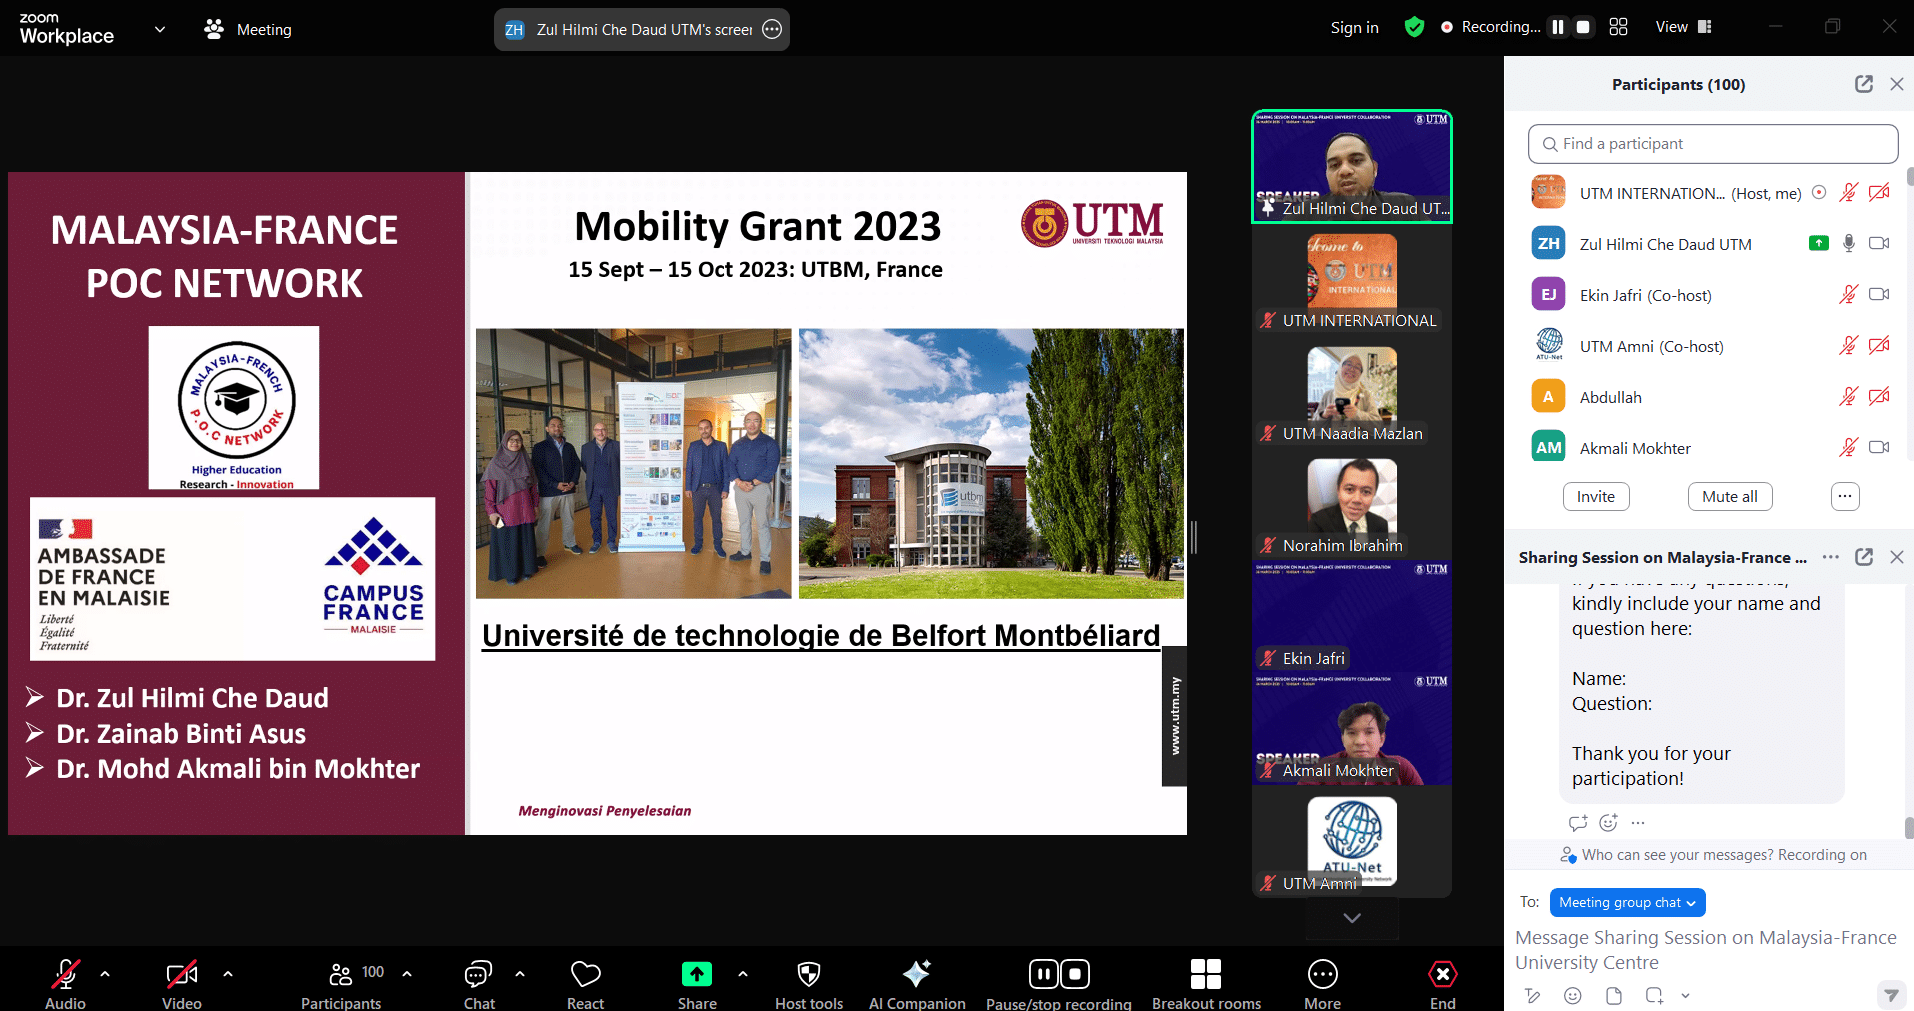The width and height of the screenshot is (1914, 1011).
Task: Open the Participants toolbar button
Action: 341,985
